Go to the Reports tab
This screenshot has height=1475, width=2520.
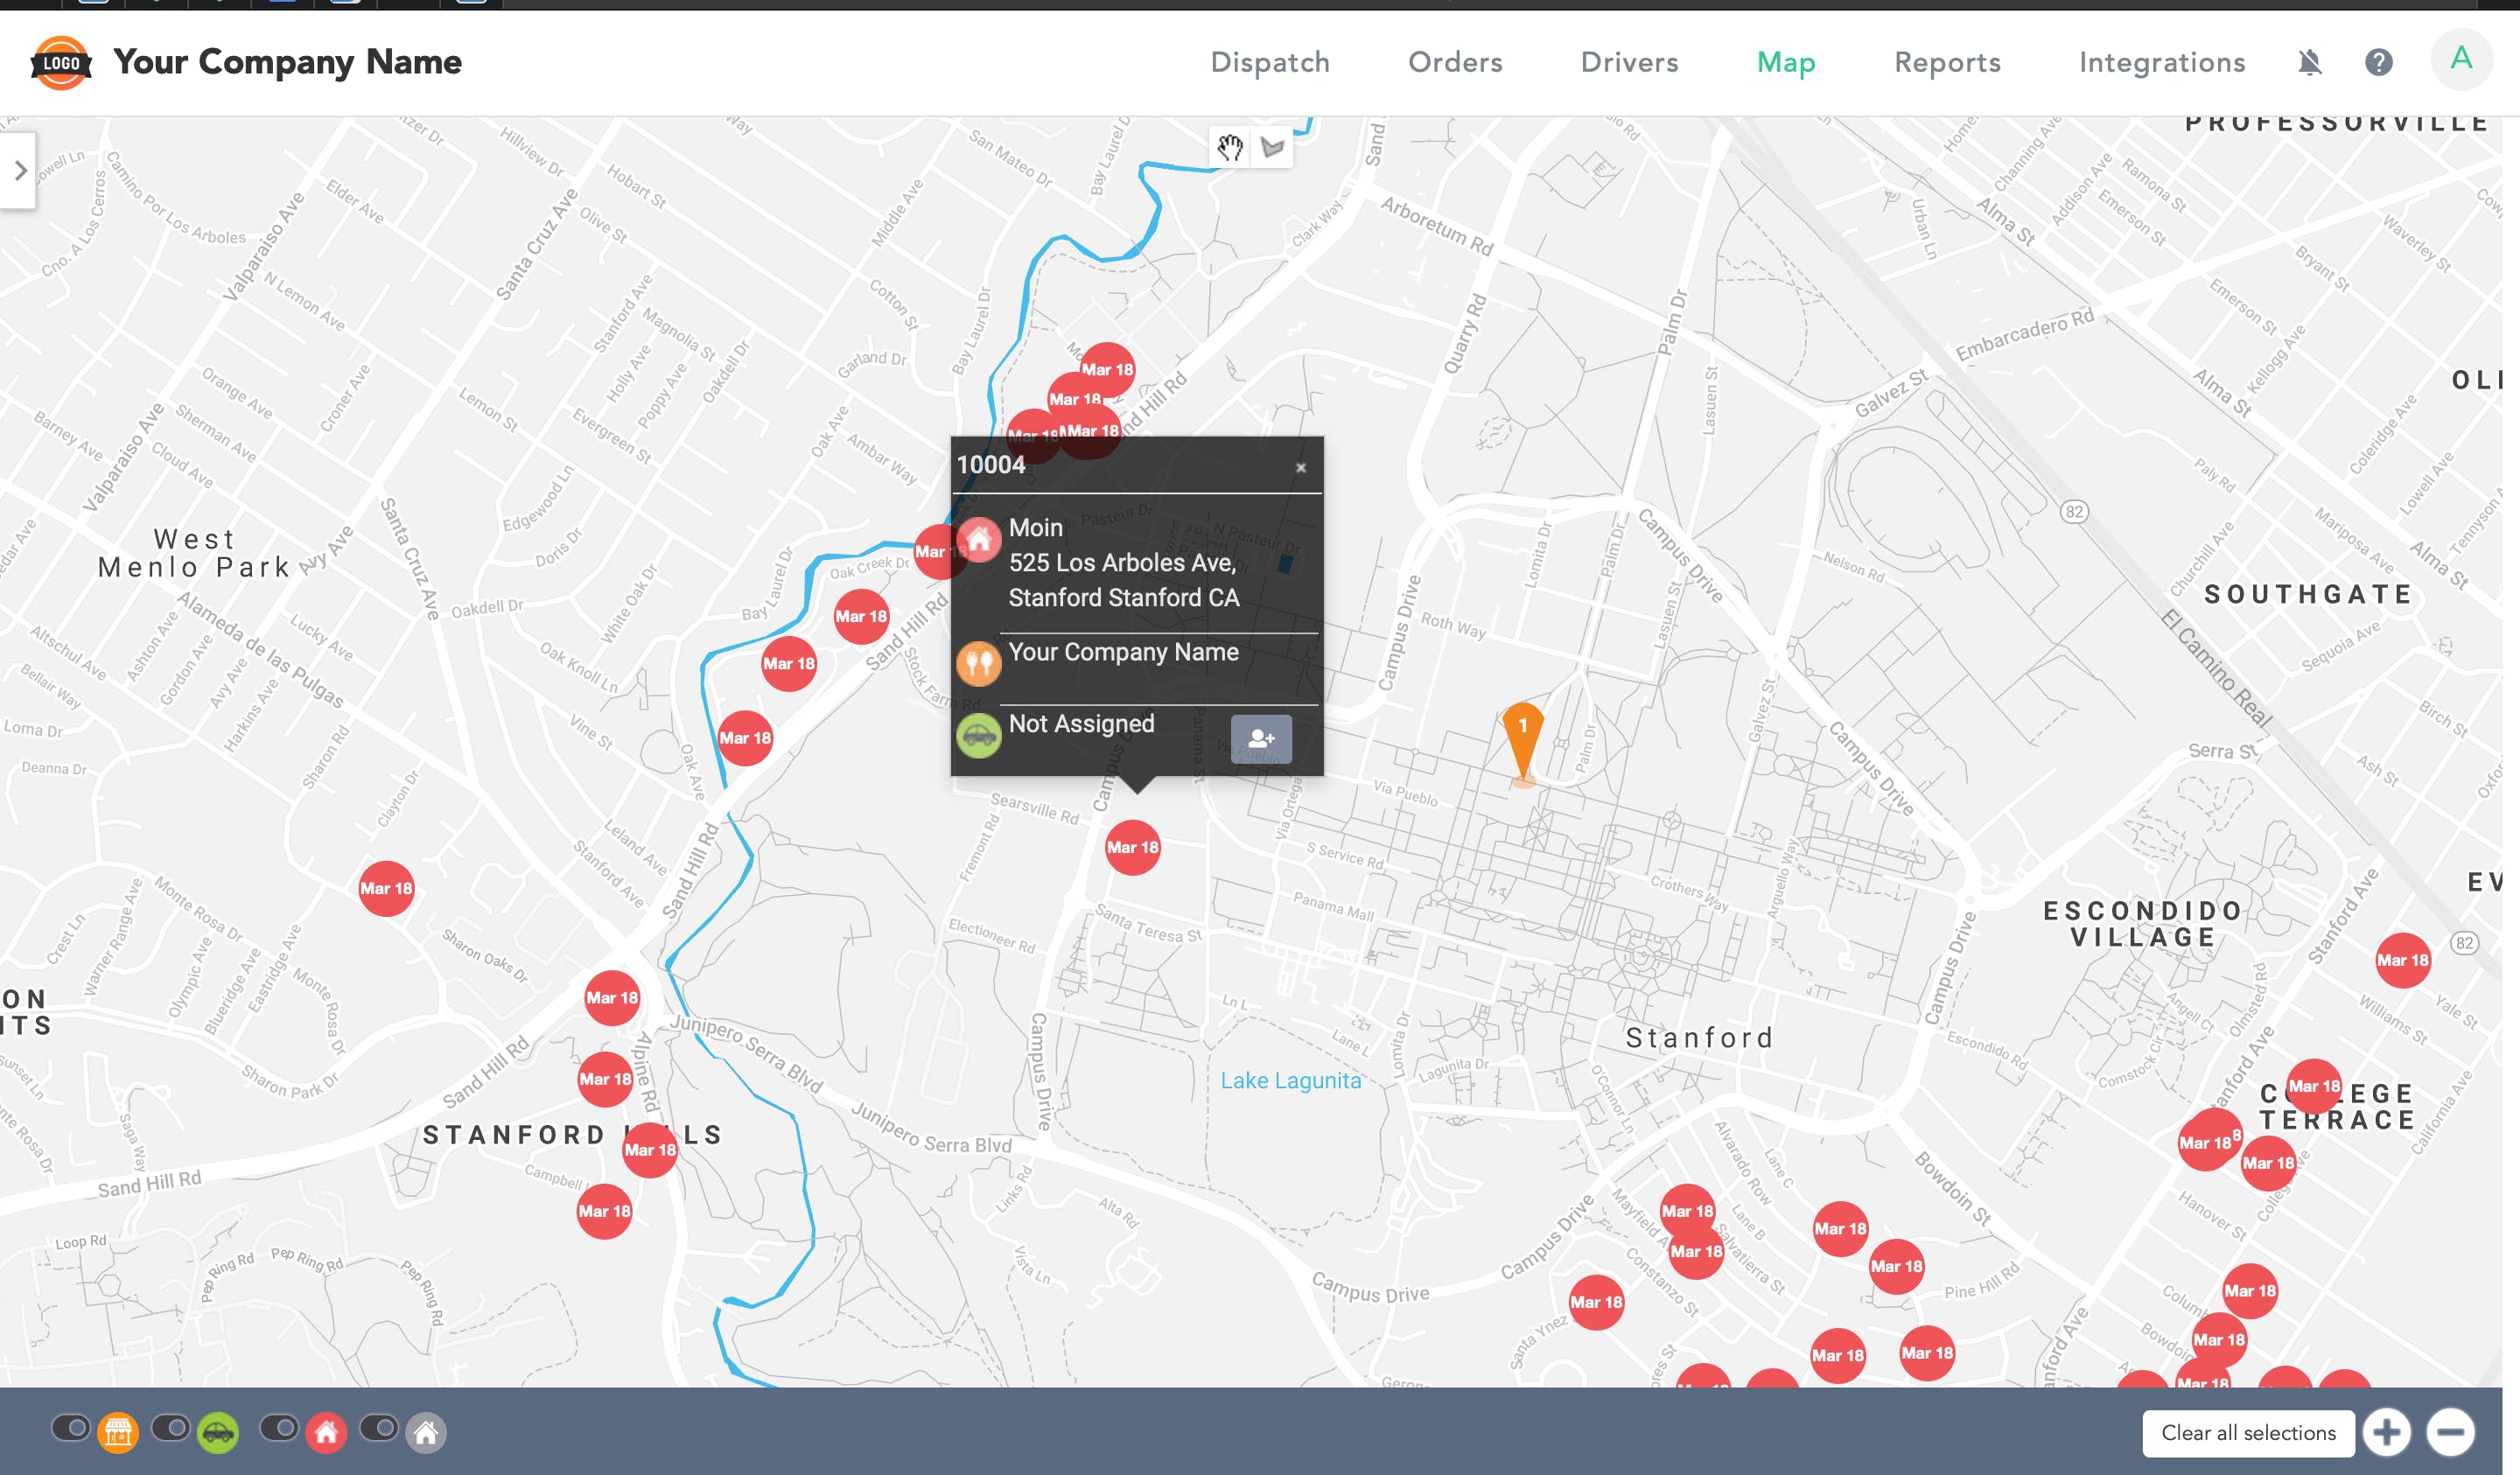point(1946,63)
